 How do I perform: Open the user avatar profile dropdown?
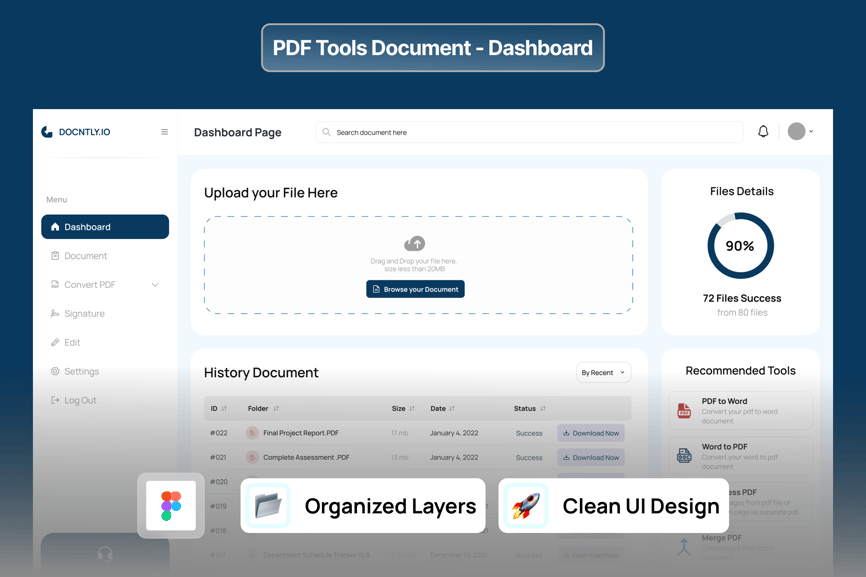pyautogui.click(x=800, y=132)
